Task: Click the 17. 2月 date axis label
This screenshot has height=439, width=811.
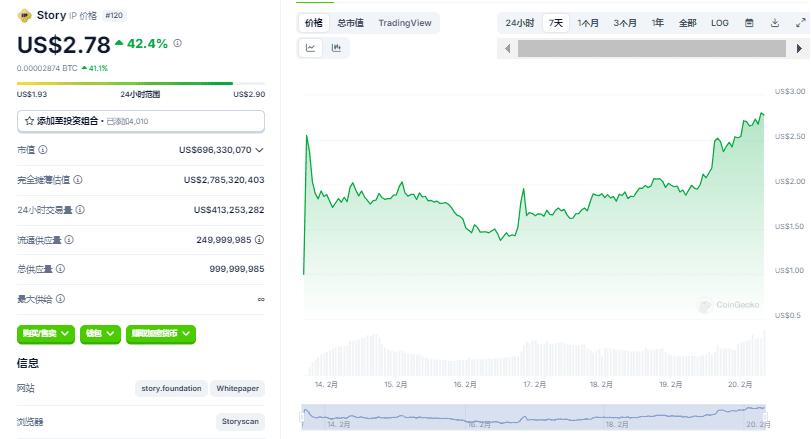Action: (x=534, y=384)
